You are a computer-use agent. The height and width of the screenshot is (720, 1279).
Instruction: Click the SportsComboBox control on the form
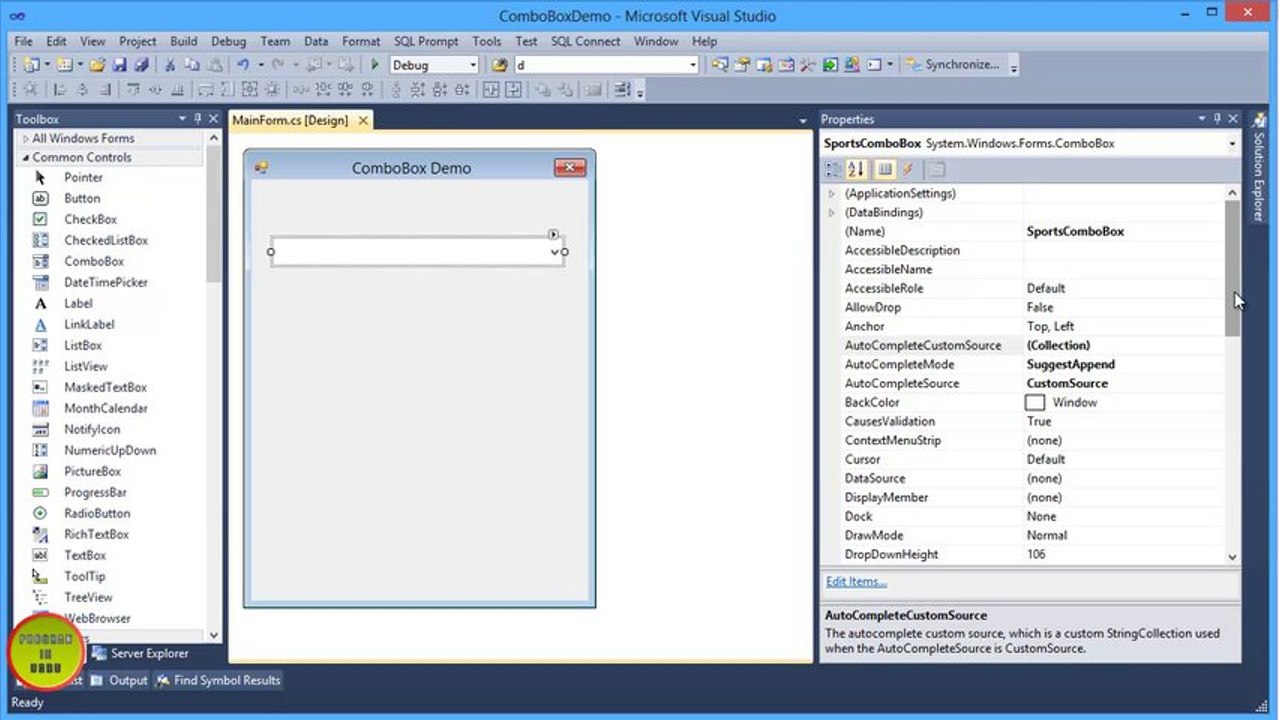417,251
